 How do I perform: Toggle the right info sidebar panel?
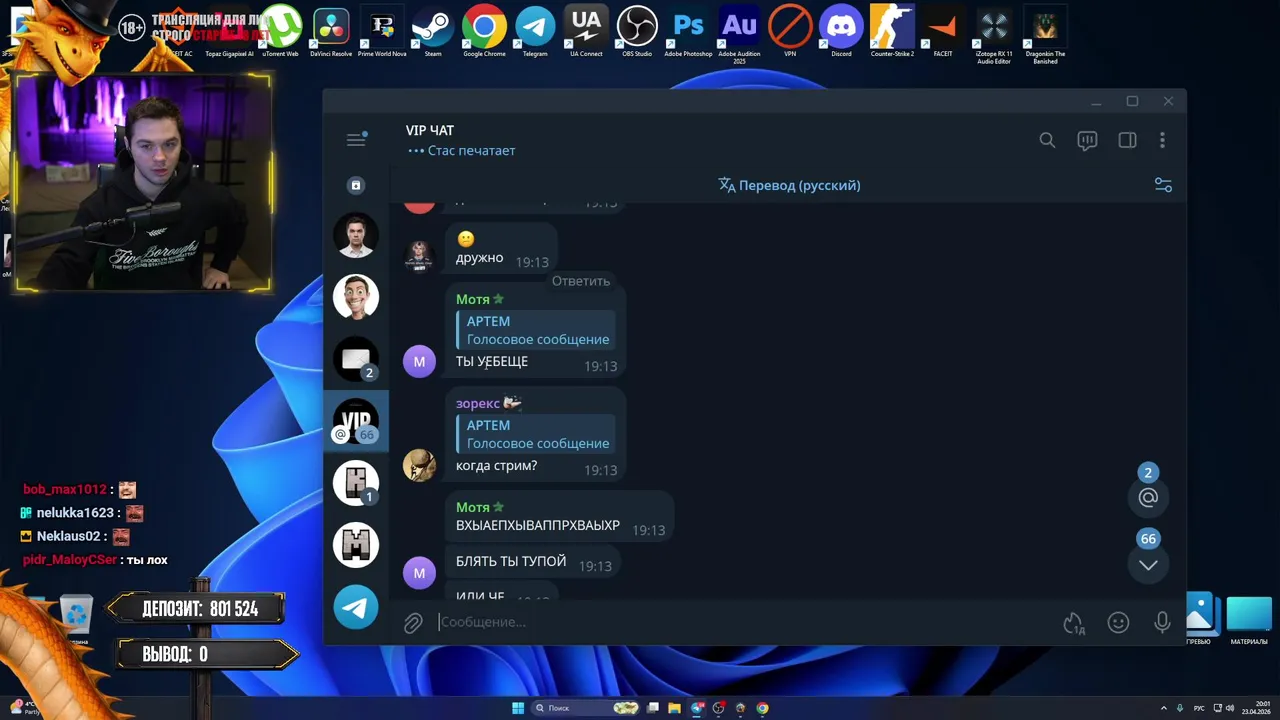point(1127,140)
